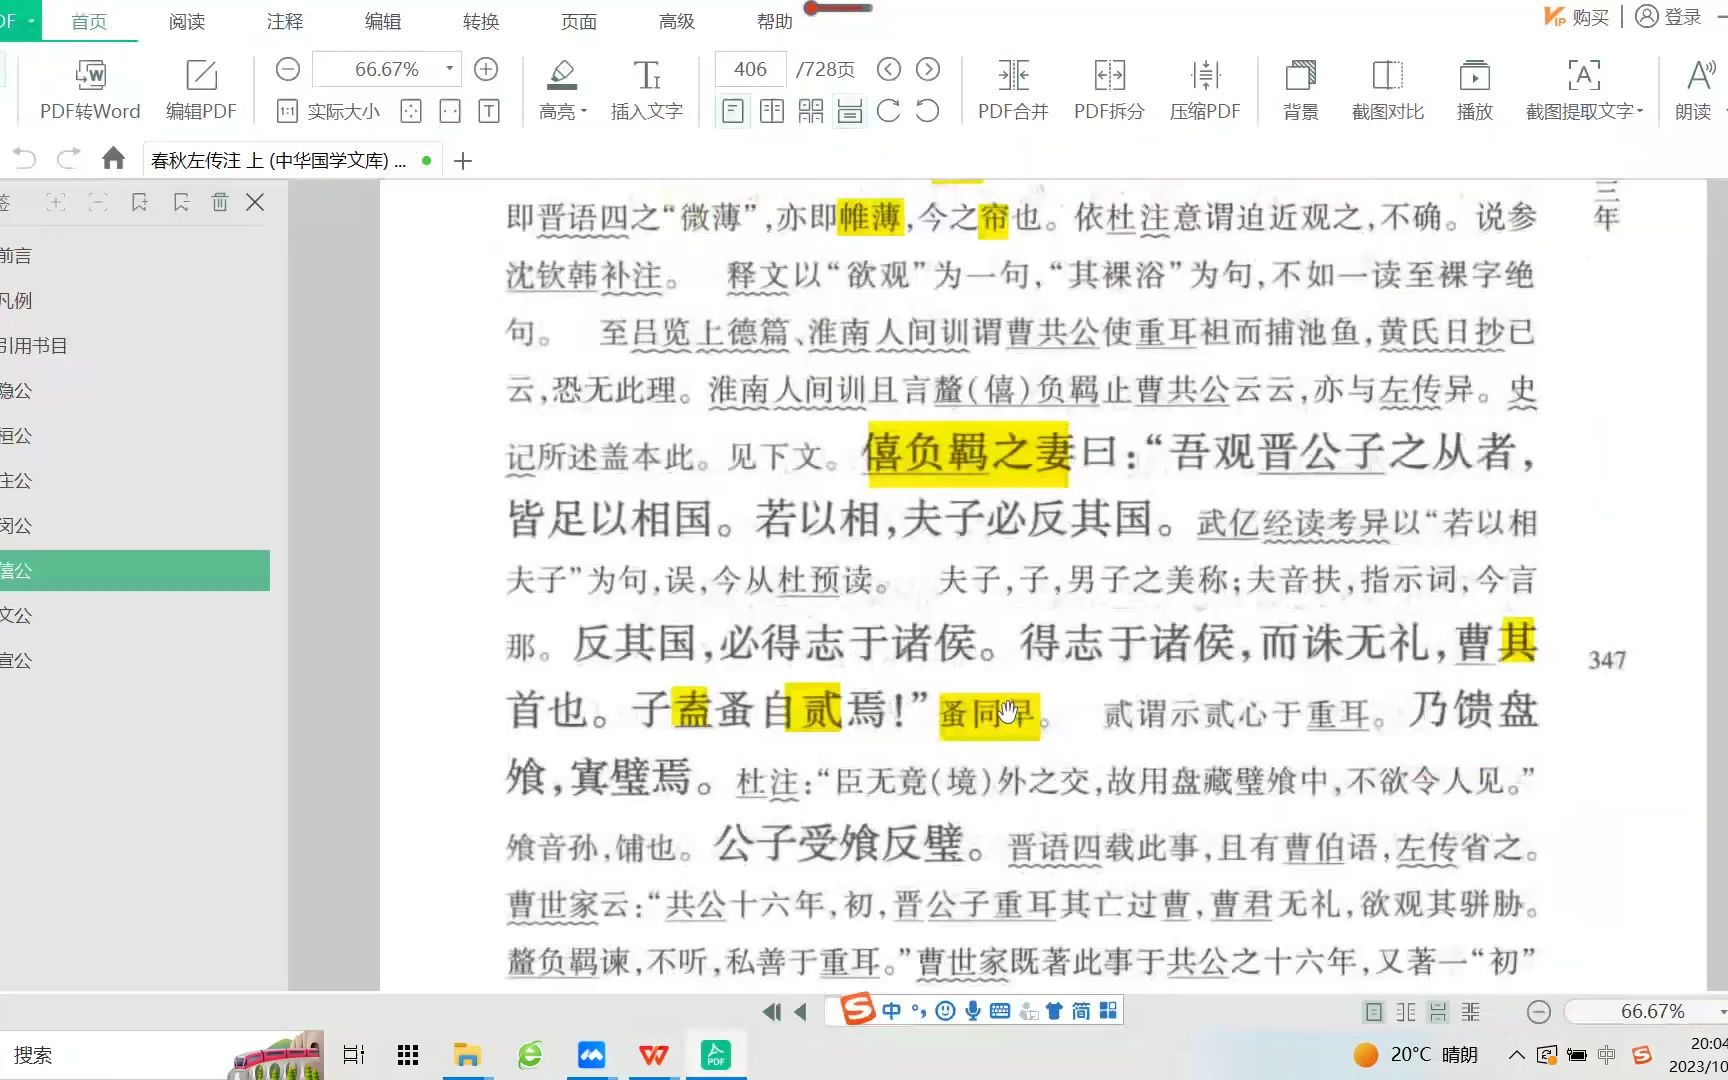Start 朗读 read-aloud
This screenshot has width=1728, height=1080.
click(x=1694, y=90)
